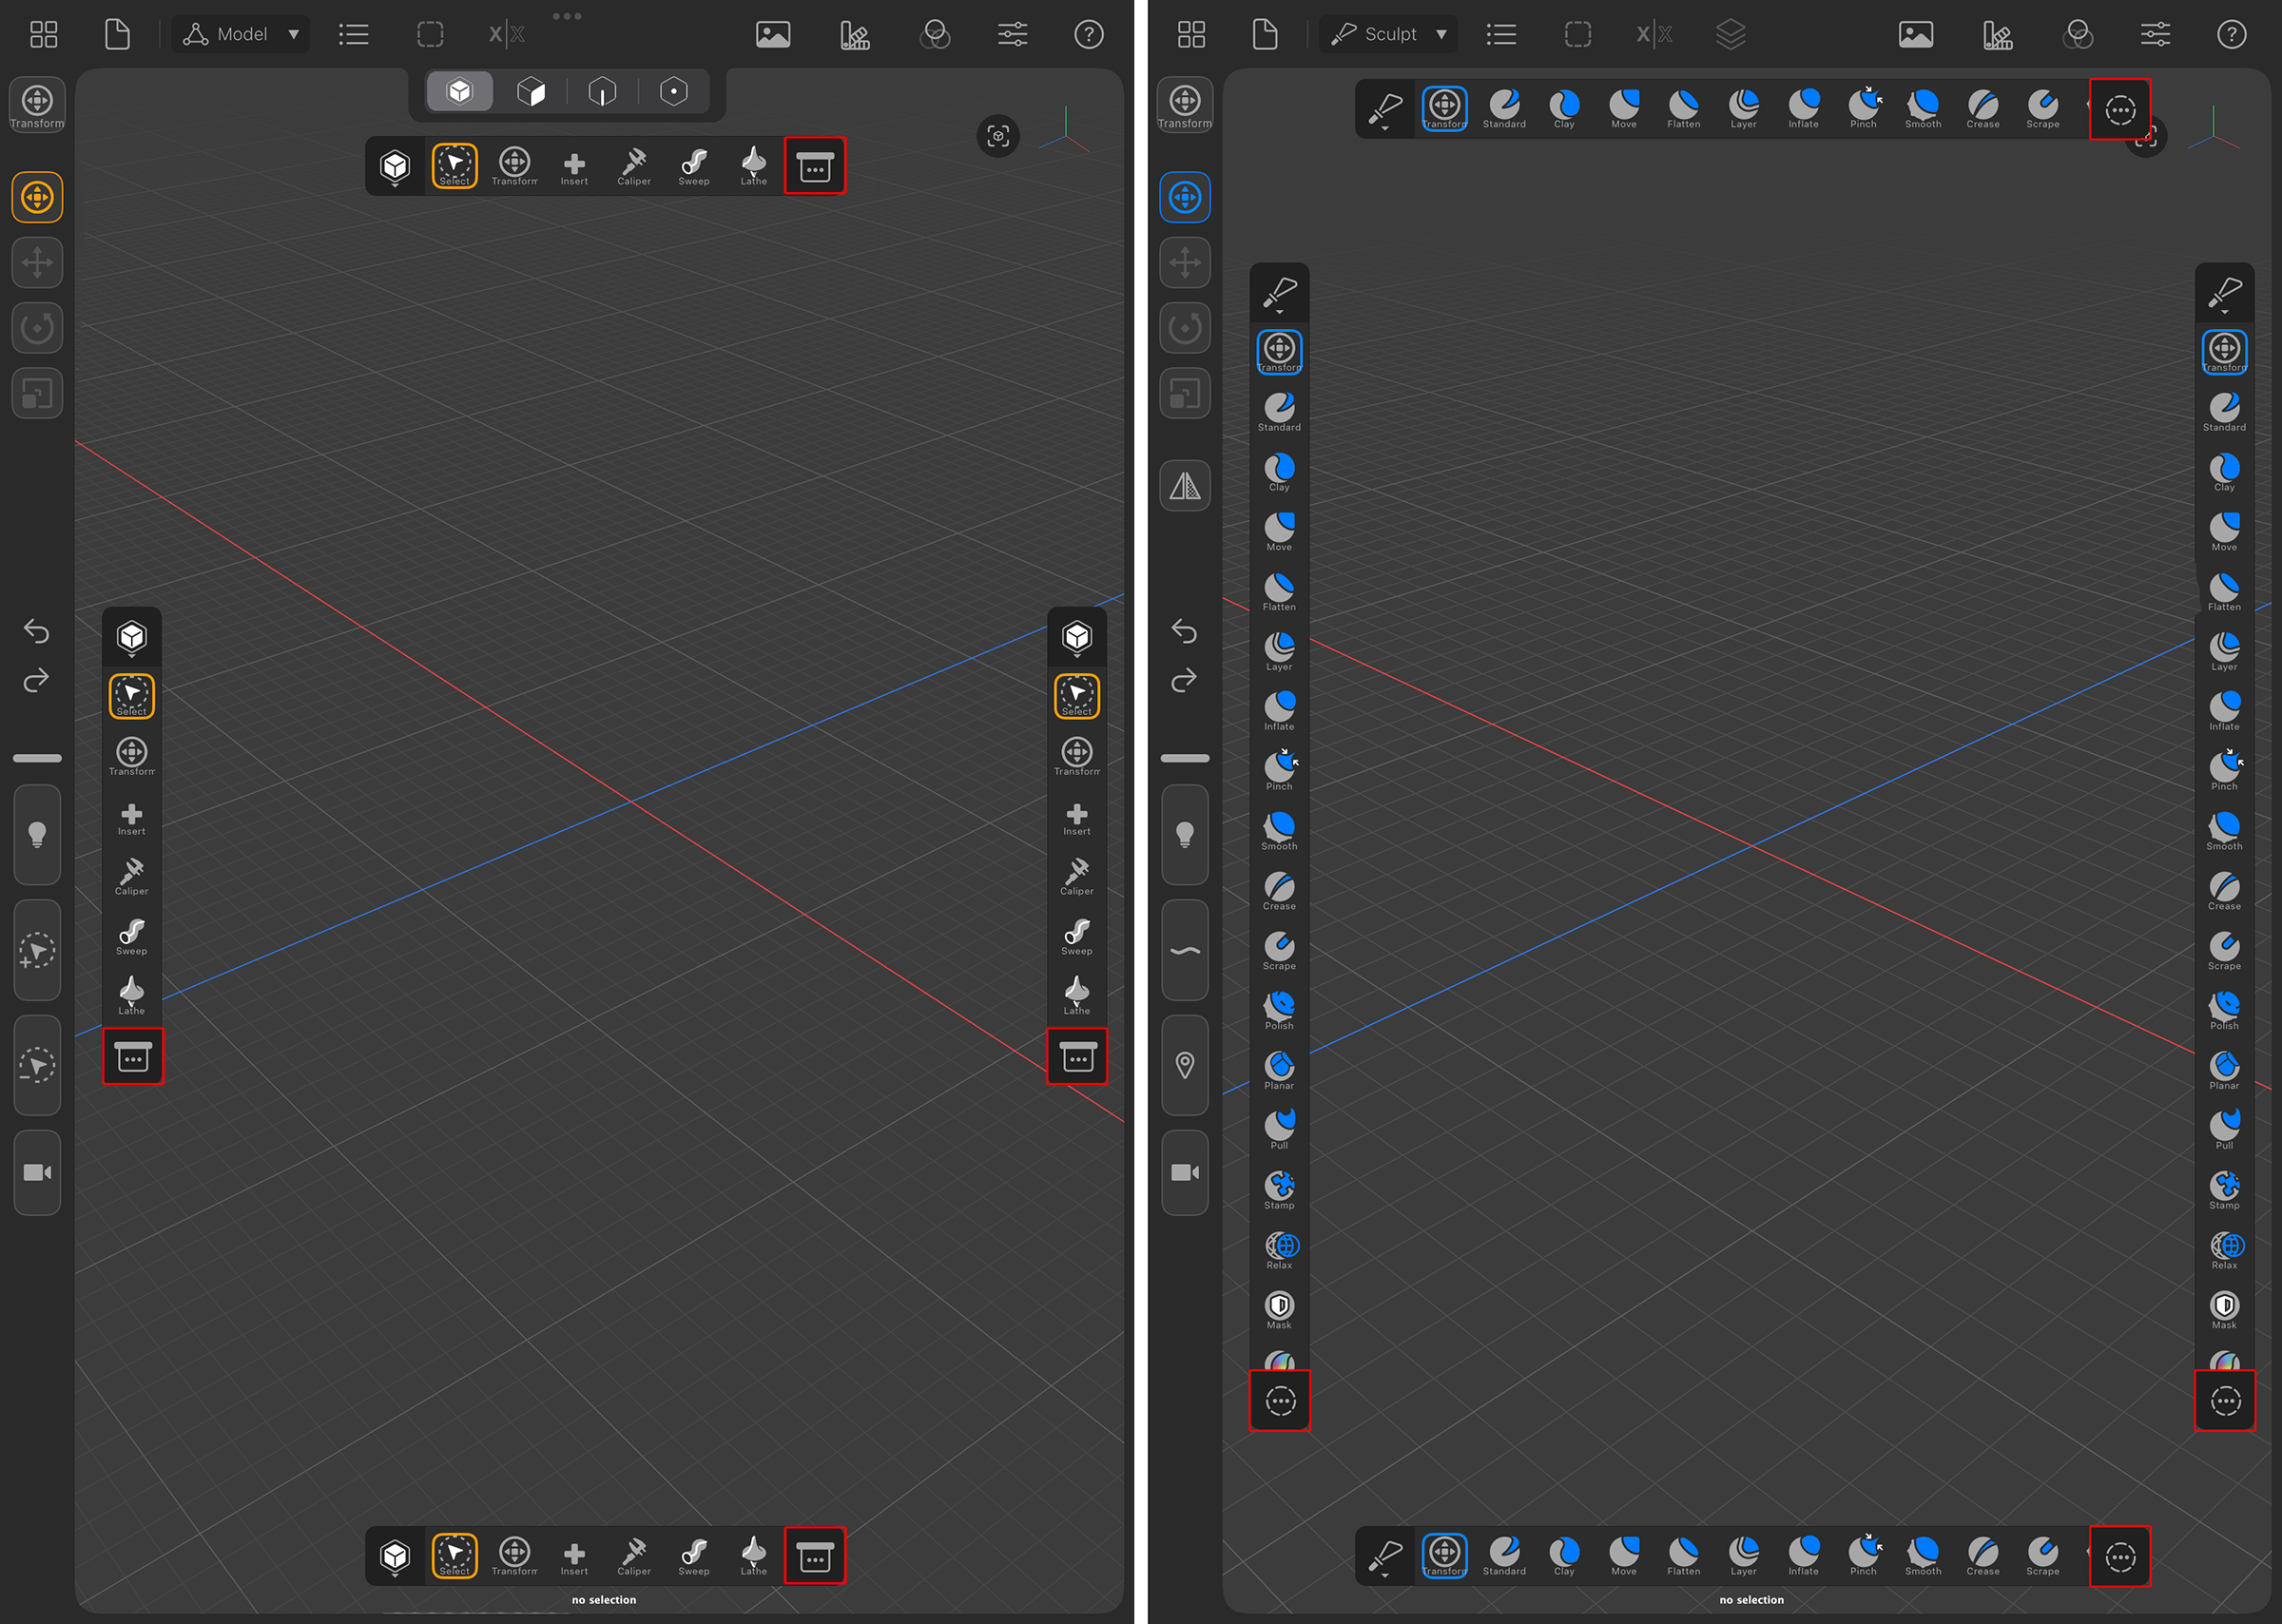Redo the action in the Sculpt window

pos(1185,681)
